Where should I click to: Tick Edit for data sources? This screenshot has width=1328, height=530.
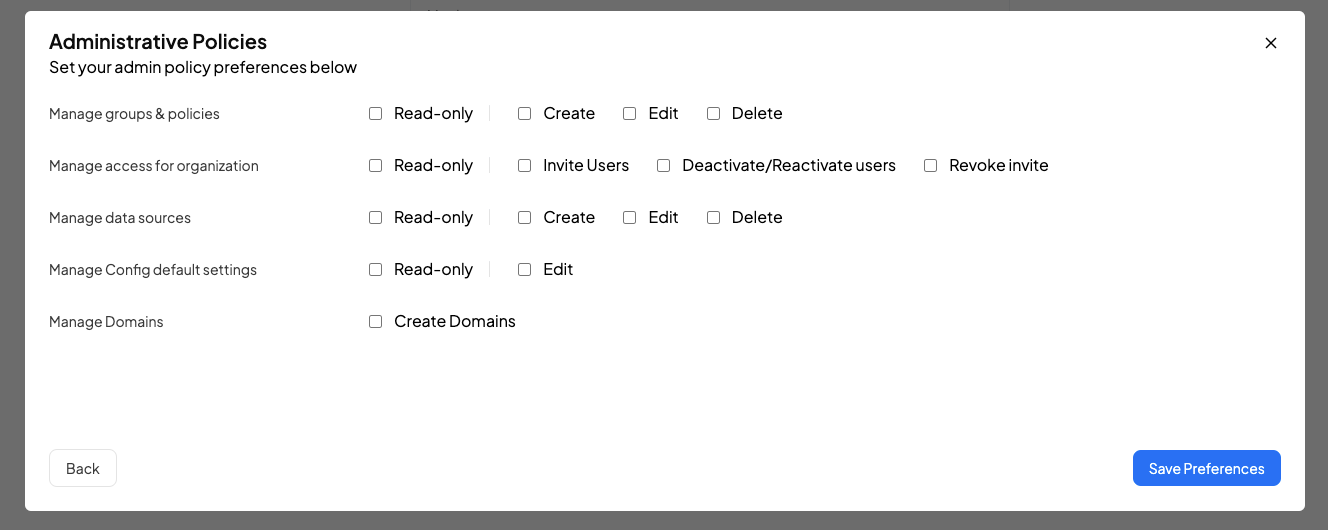(630, 218)
